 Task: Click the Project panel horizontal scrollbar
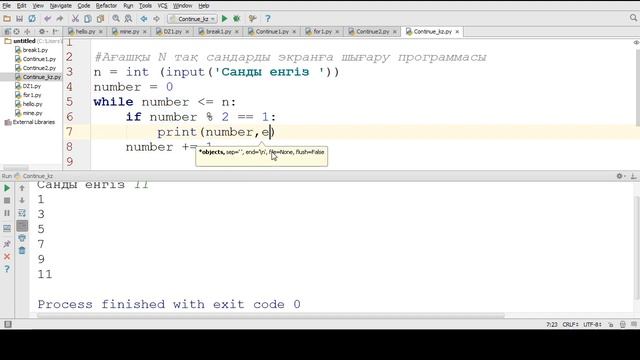click(16, 168)
